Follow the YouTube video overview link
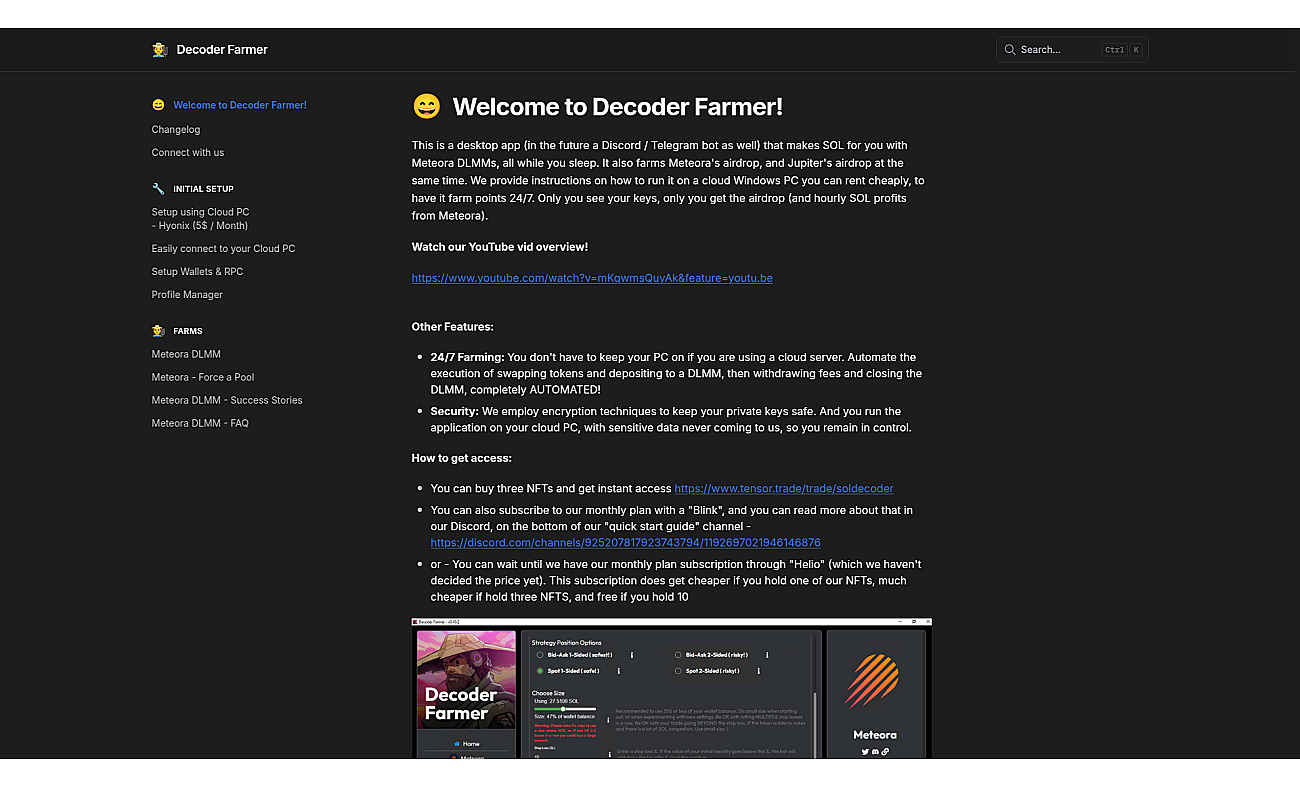The width and height of the screenshot is (1300, 788). coord(592,278)
